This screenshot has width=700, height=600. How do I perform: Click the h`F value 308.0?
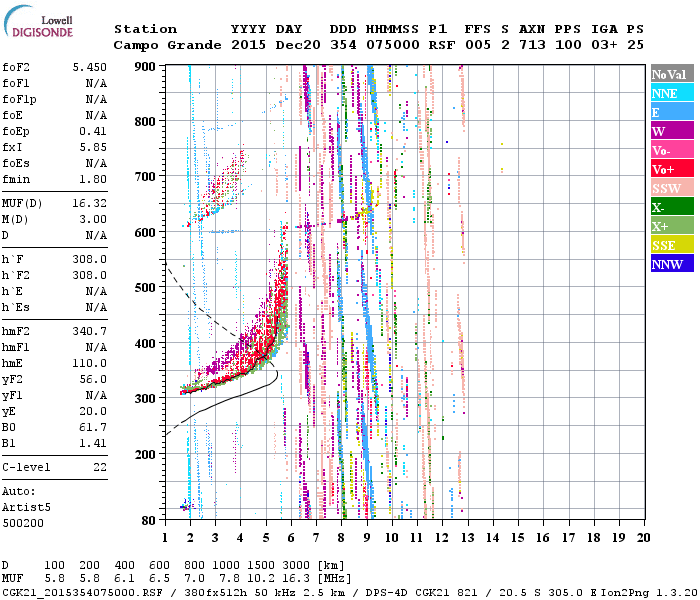[90, 259]
